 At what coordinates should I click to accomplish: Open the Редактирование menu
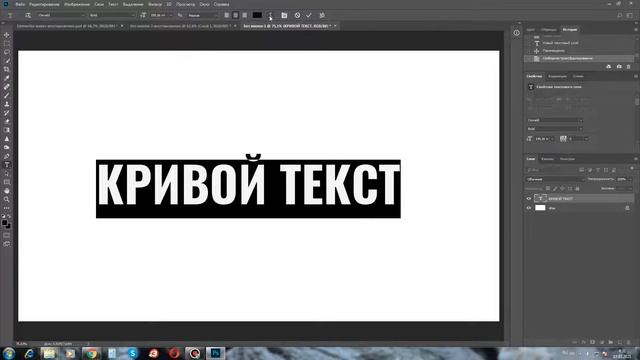coord(44,4)
